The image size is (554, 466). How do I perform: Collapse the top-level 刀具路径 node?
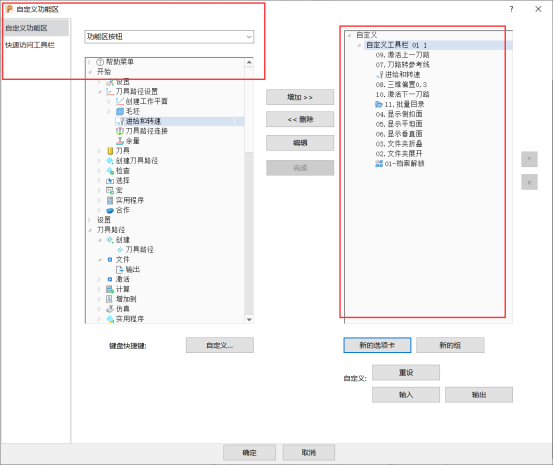click(x=90, y=230)
